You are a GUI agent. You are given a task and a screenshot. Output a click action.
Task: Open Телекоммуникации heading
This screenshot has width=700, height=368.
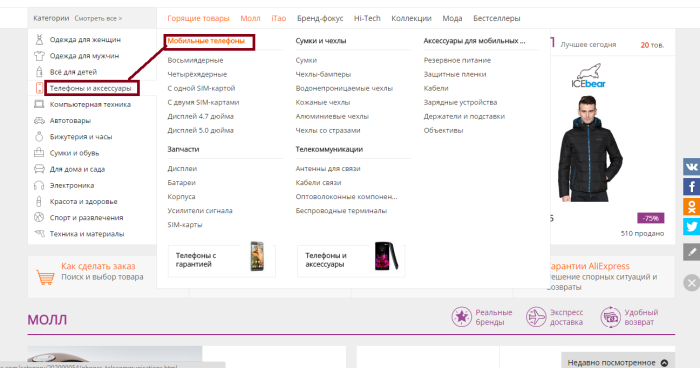pyautogui.click(x=329, y=149)
